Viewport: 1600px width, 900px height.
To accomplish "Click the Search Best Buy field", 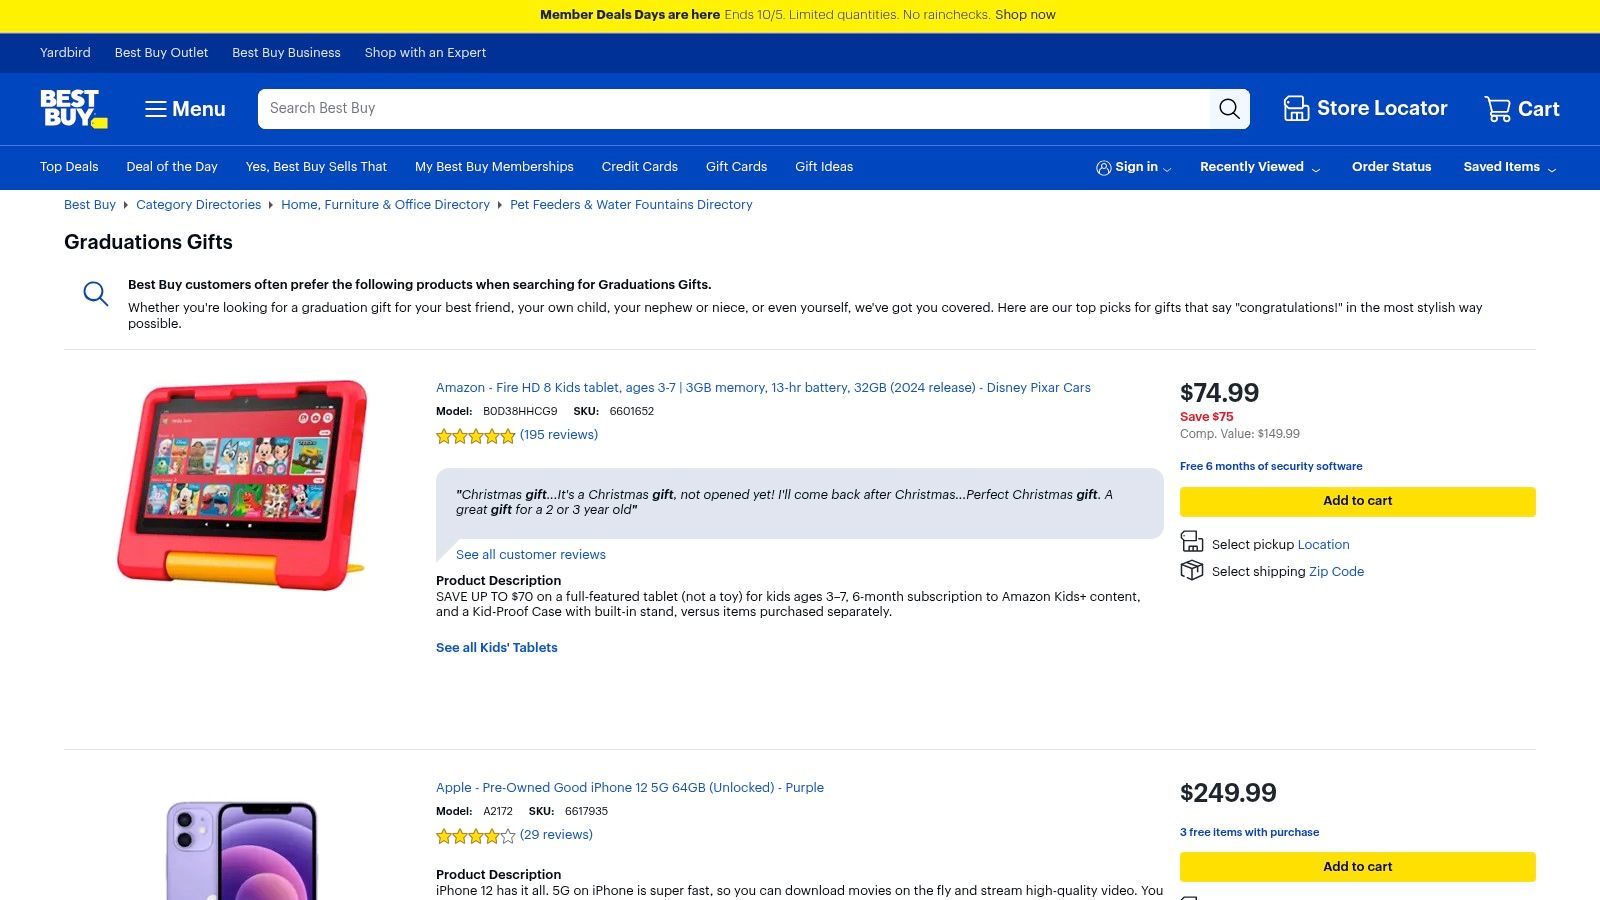I will coord(732,109).
